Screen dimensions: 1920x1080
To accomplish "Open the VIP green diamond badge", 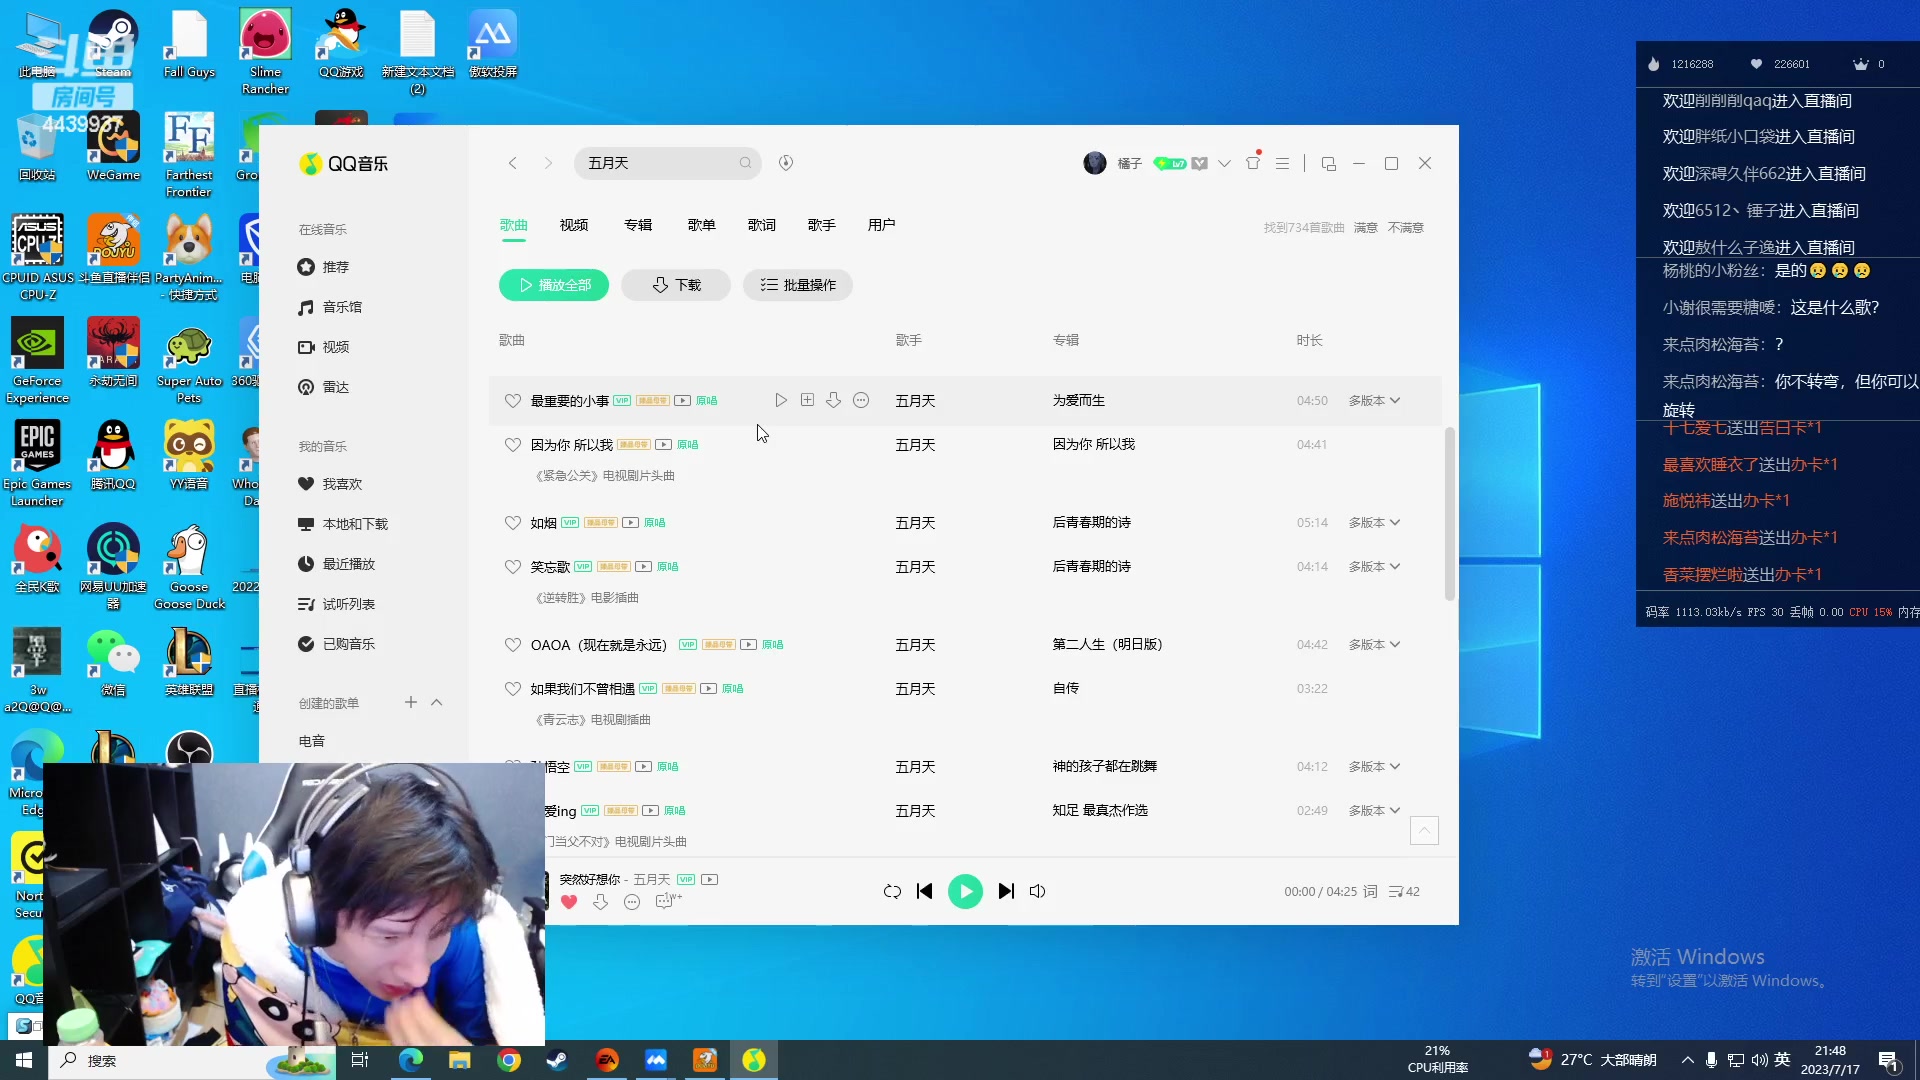I will [1170, 163].
